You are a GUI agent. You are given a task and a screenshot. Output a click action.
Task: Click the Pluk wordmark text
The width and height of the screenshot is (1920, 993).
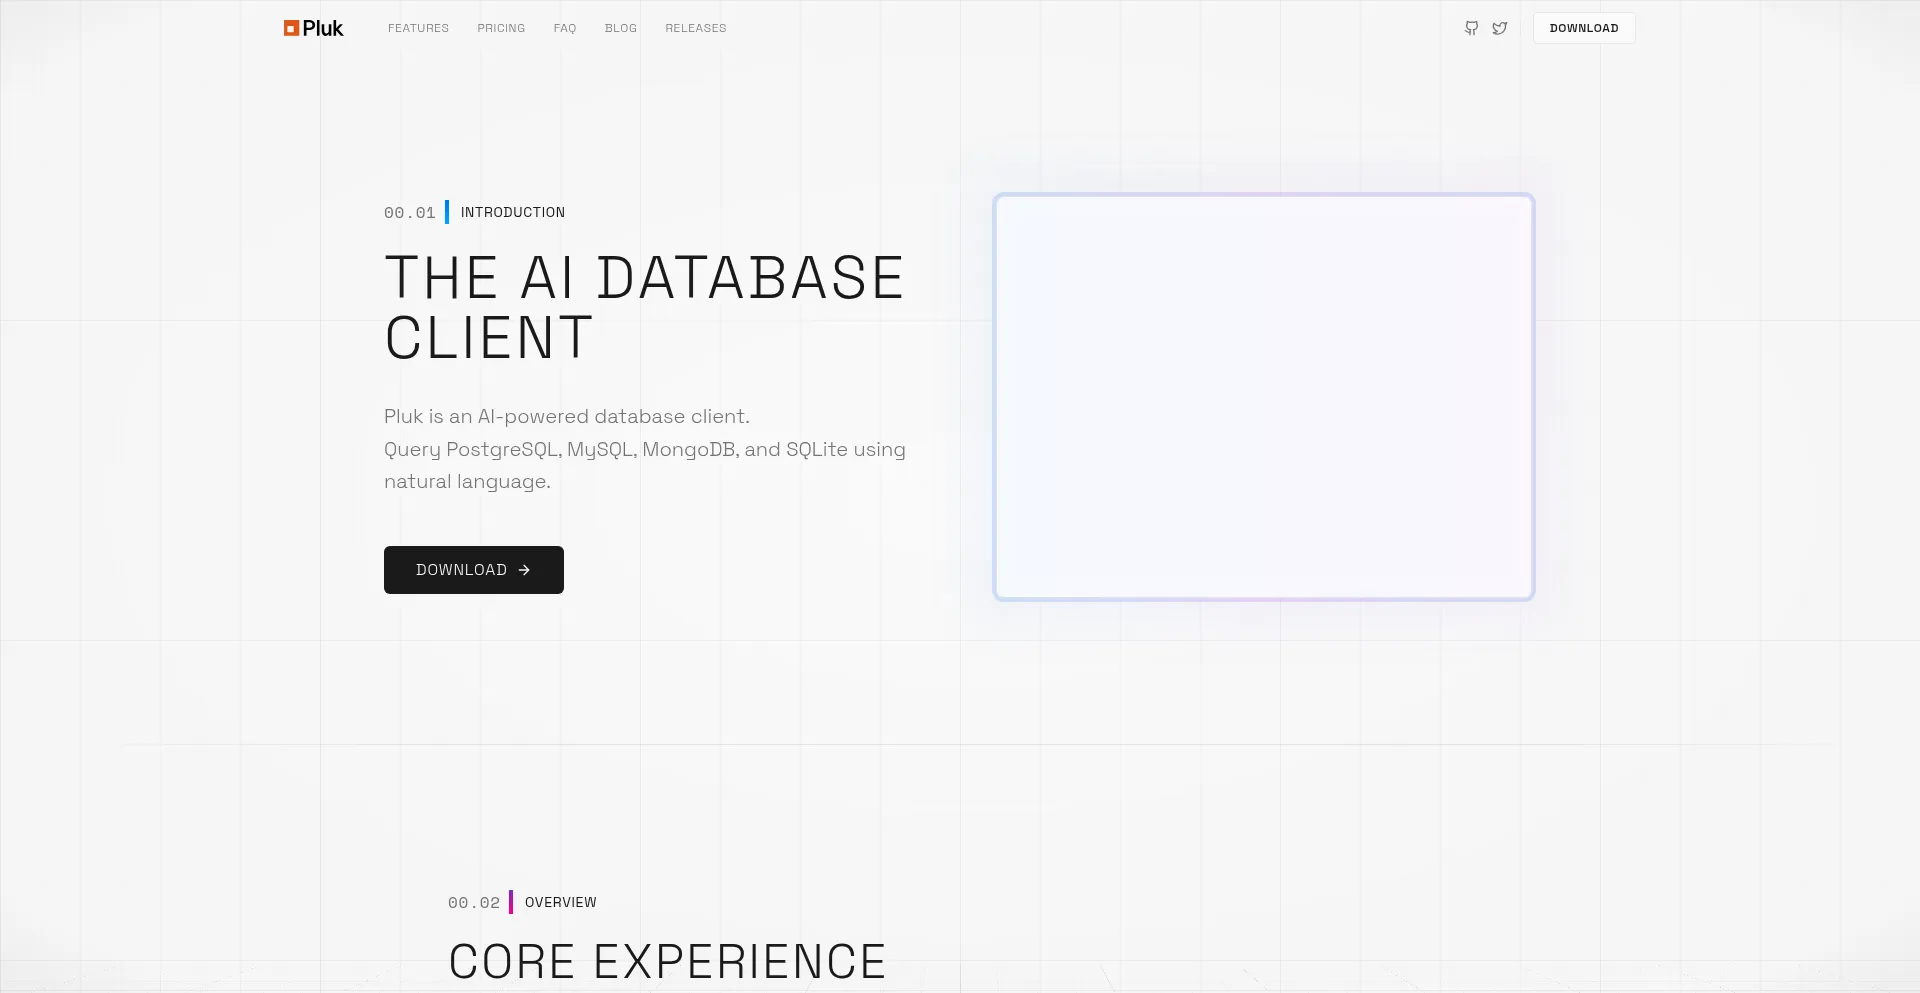[x=323, y=28]
